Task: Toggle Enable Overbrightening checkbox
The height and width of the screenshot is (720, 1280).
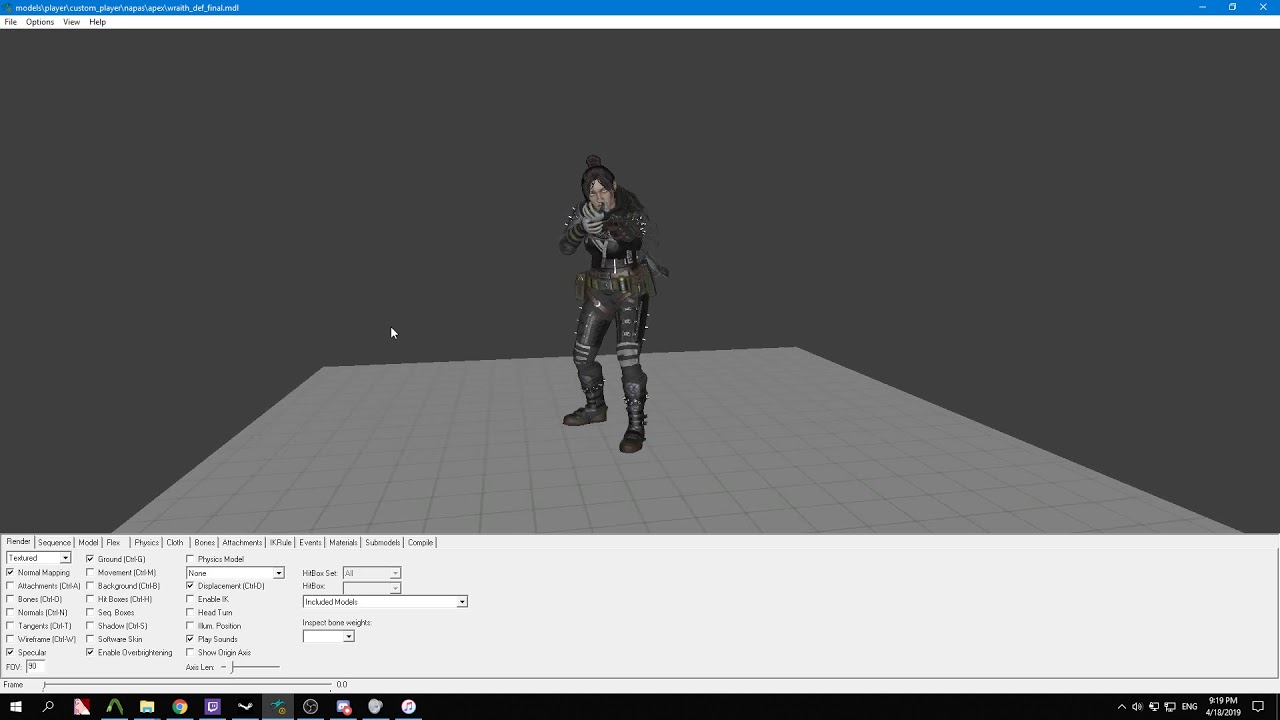Action: pyautogui.click(x=90, y=652)
